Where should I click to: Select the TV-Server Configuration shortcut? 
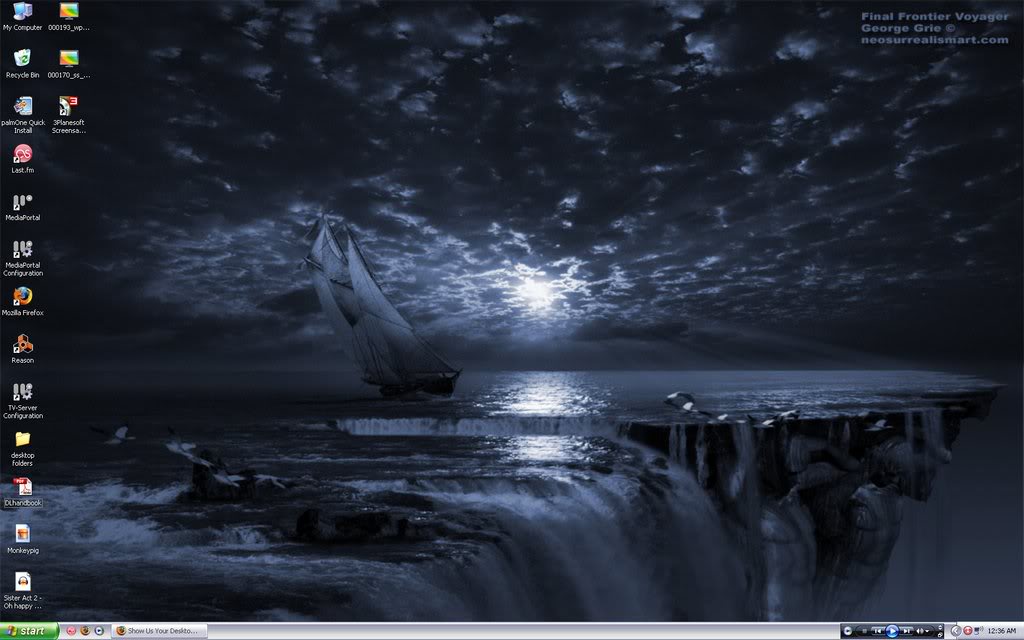[23, 400]
